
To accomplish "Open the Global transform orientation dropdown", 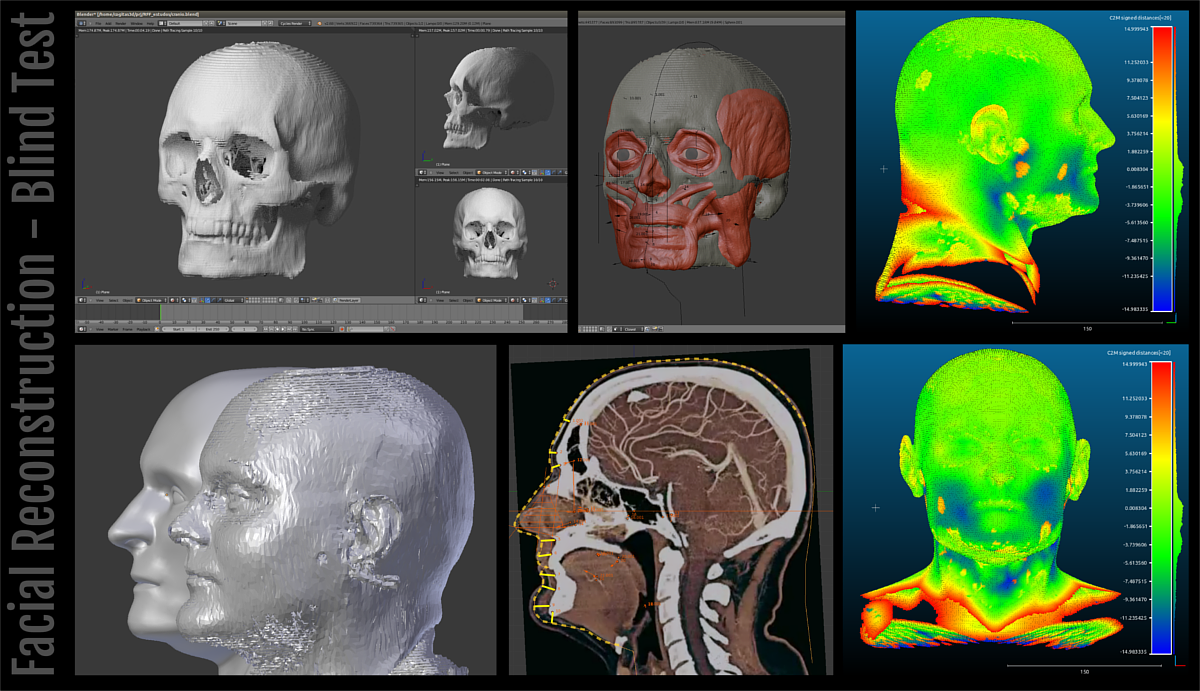I will click(233, 300).
